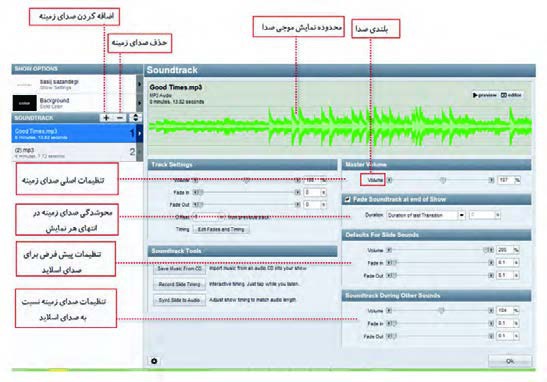Image resolution: width=547 pixels, height=382 pixels.
Task: Click the Record Slide Timing button
Action: coord(179,285)
